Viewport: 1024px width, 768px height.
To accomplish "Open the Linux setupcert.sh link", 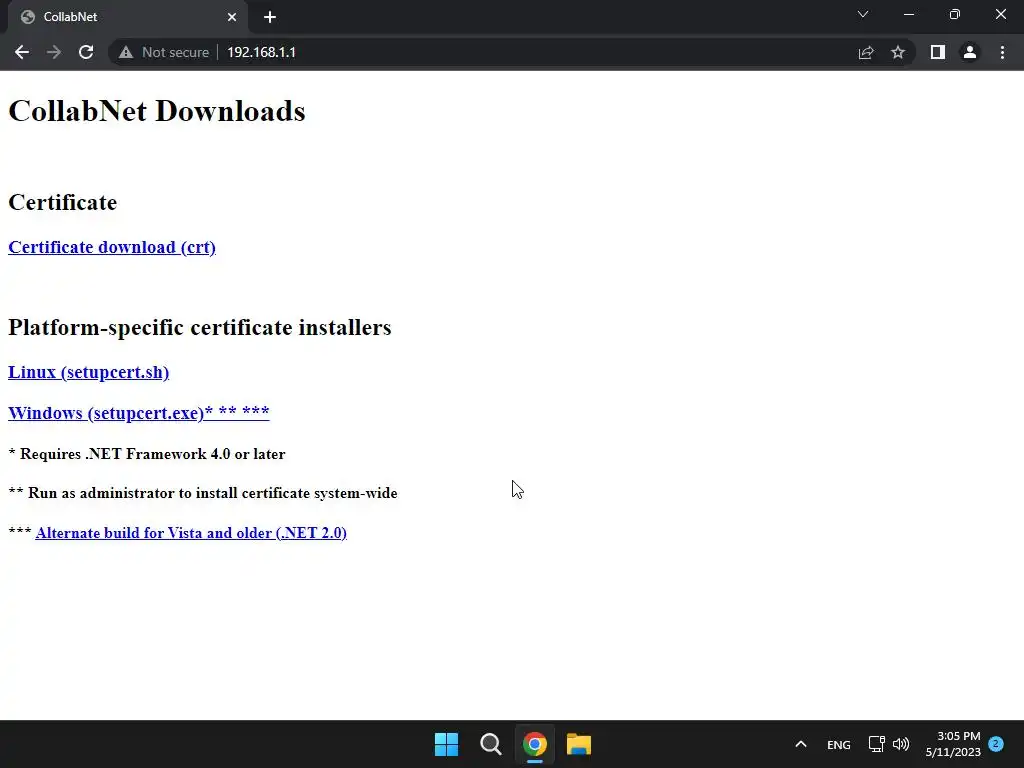I will pyautogui.click(x=88, y=372).
